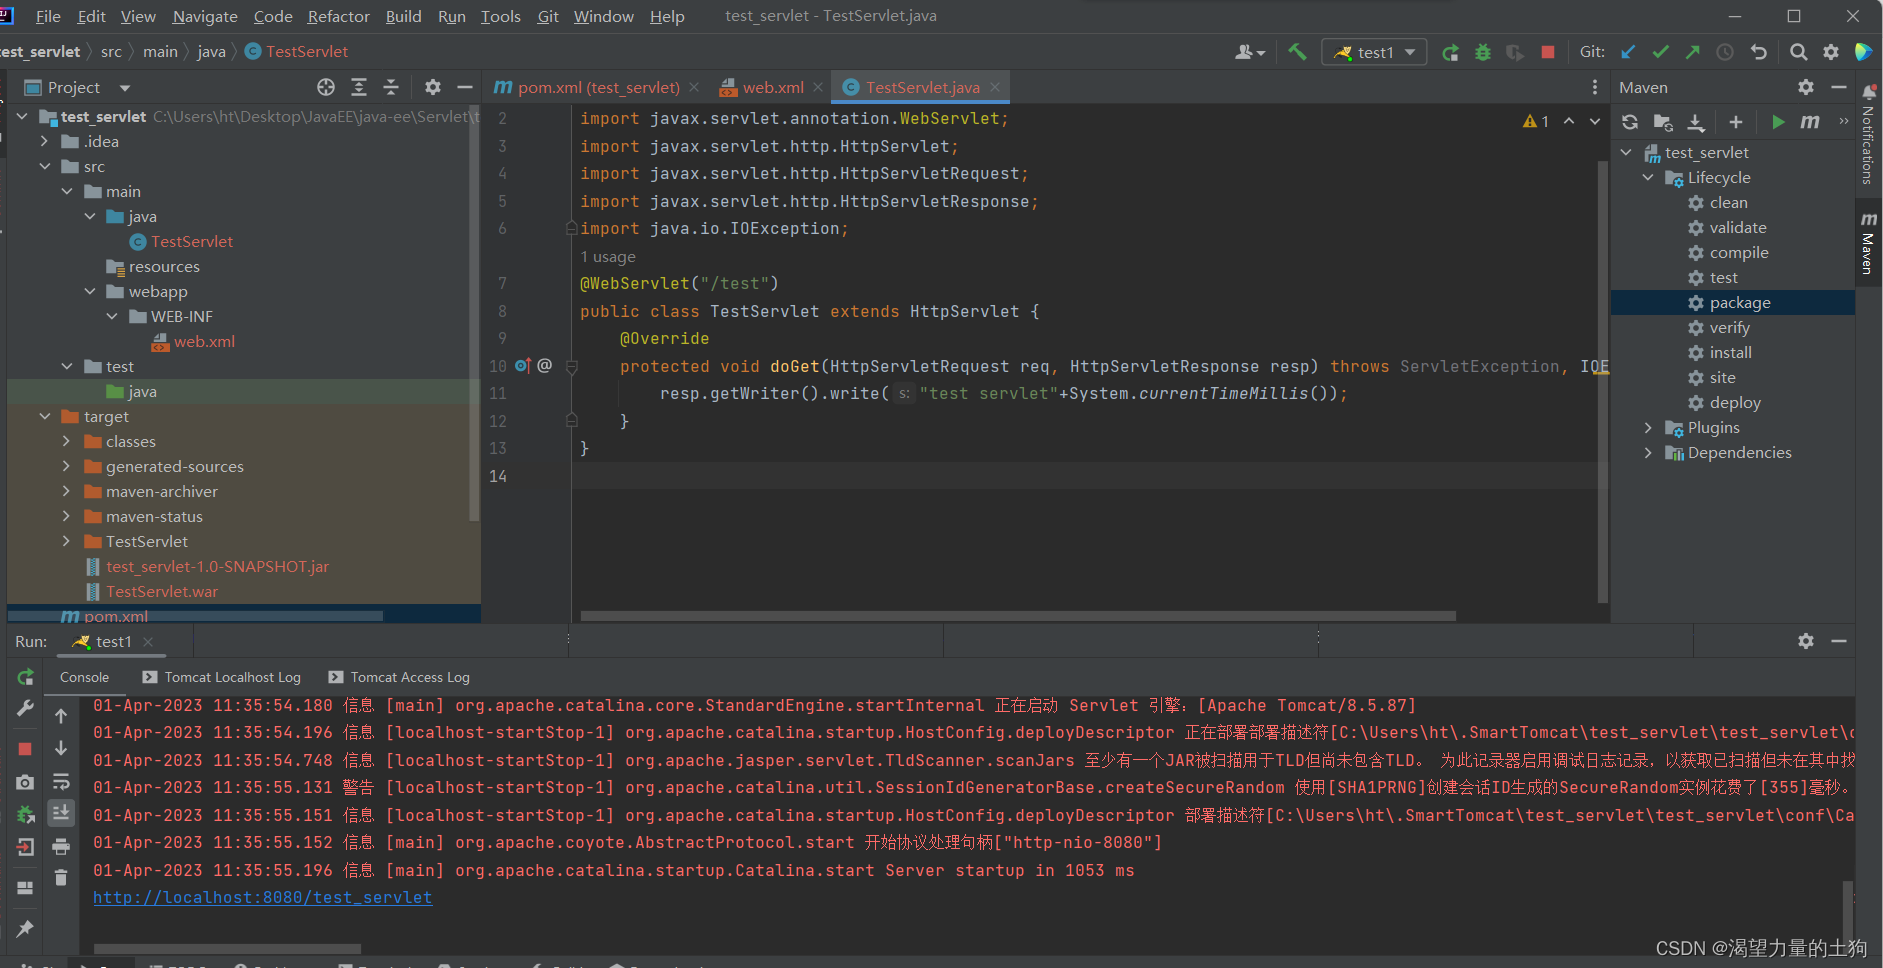1883x968 pixels.
Task: Click Collapse All in the Project panel header
Action: (391, 87)
